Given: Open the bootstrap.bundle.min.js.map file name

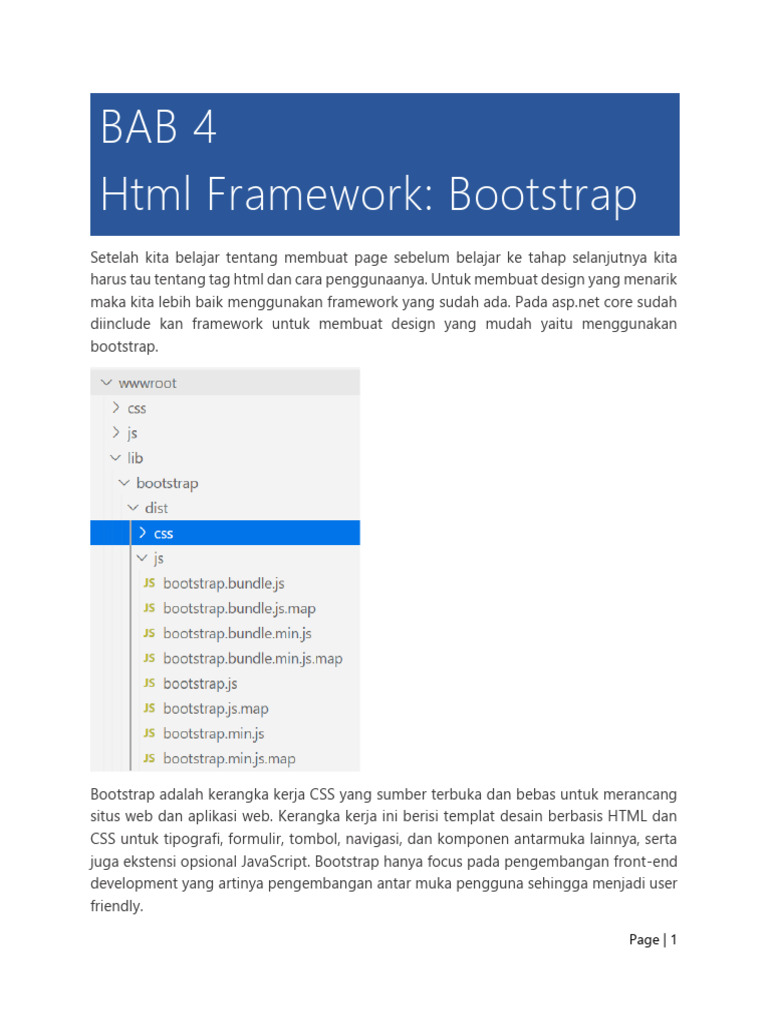Looking at the screenshot, I should pos(253,658).
